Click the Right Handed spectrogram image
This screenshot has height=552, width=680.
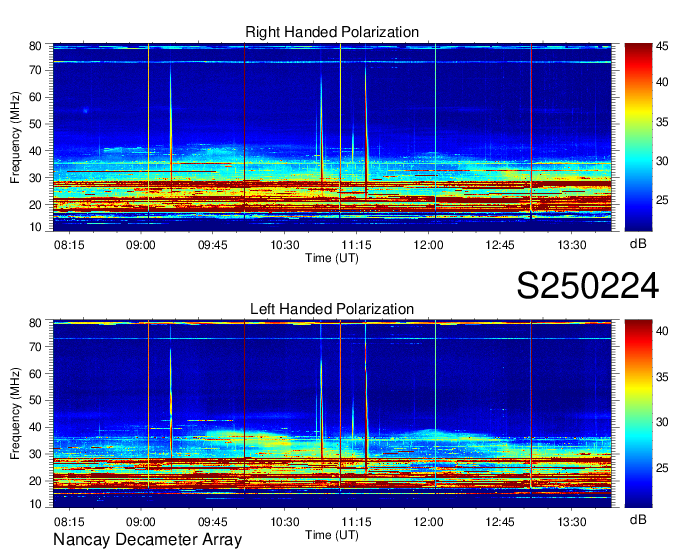click(332, 137)
